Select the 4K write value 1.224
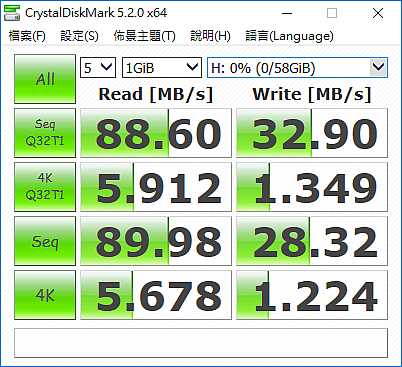This screenshot has width=402, height=367. click(x=312, y=295)
